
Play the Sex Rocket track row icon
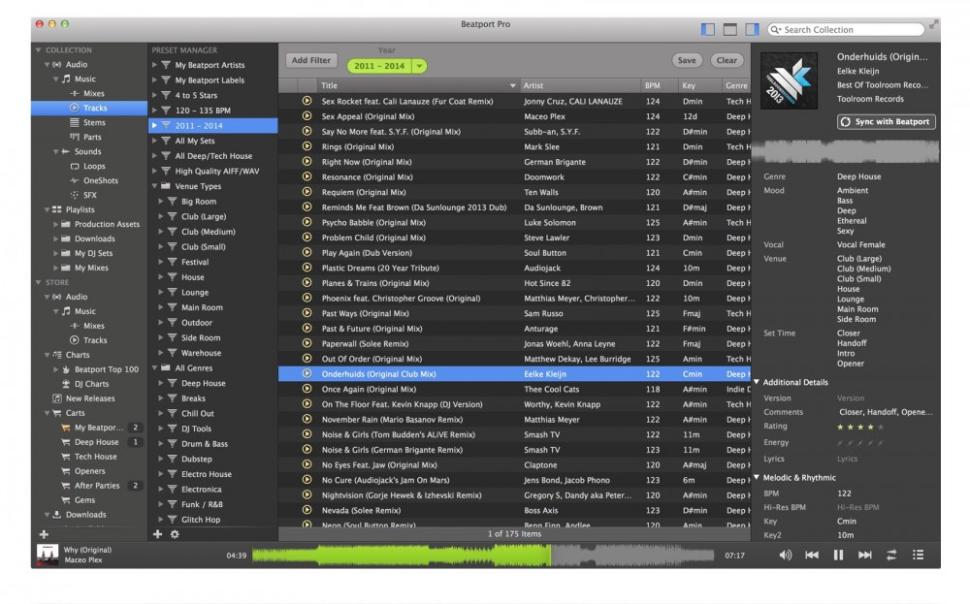point(307,101)
